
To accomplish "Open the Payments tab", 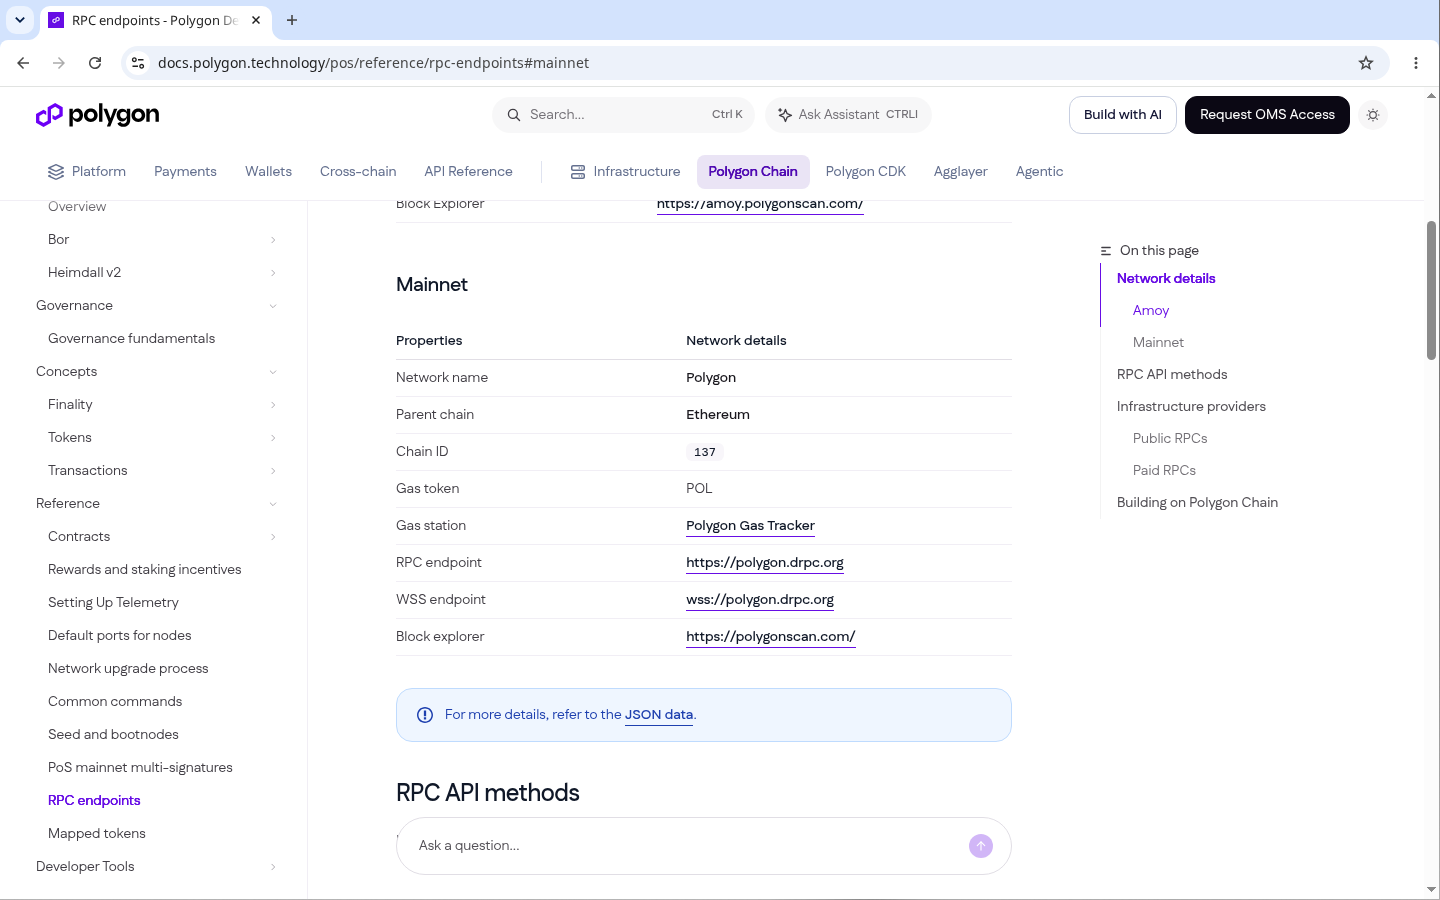I will [x=185, y=172].
